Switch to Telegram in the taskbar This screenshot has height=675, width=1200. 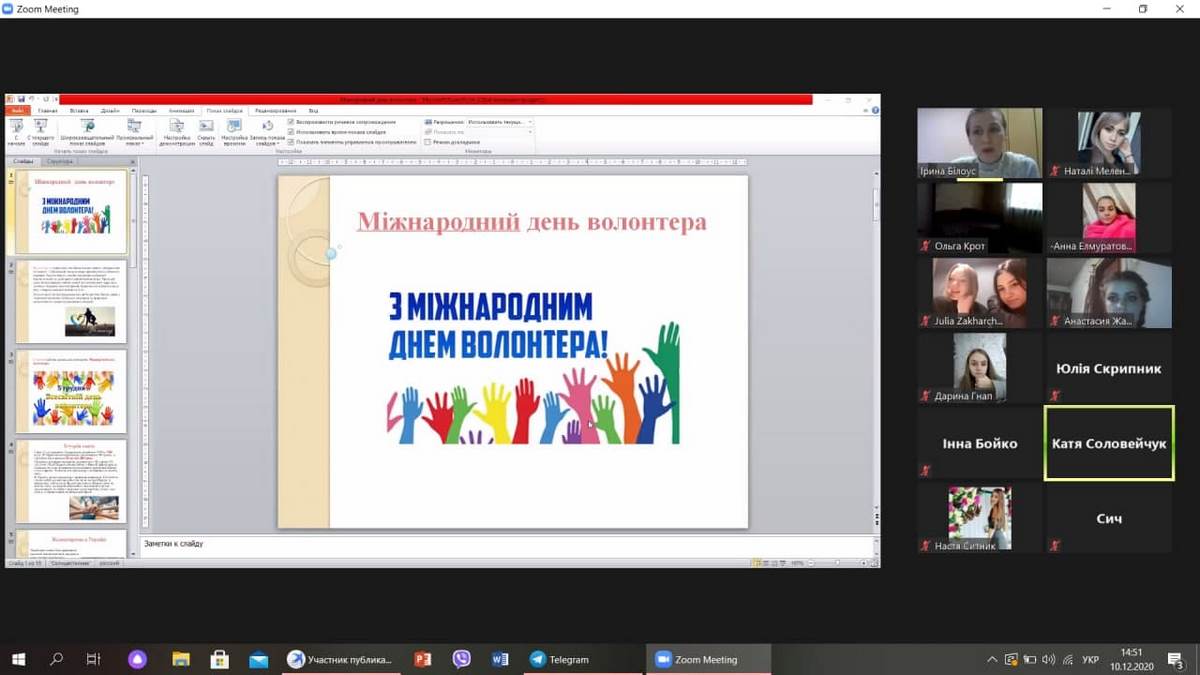pos(560,659)
